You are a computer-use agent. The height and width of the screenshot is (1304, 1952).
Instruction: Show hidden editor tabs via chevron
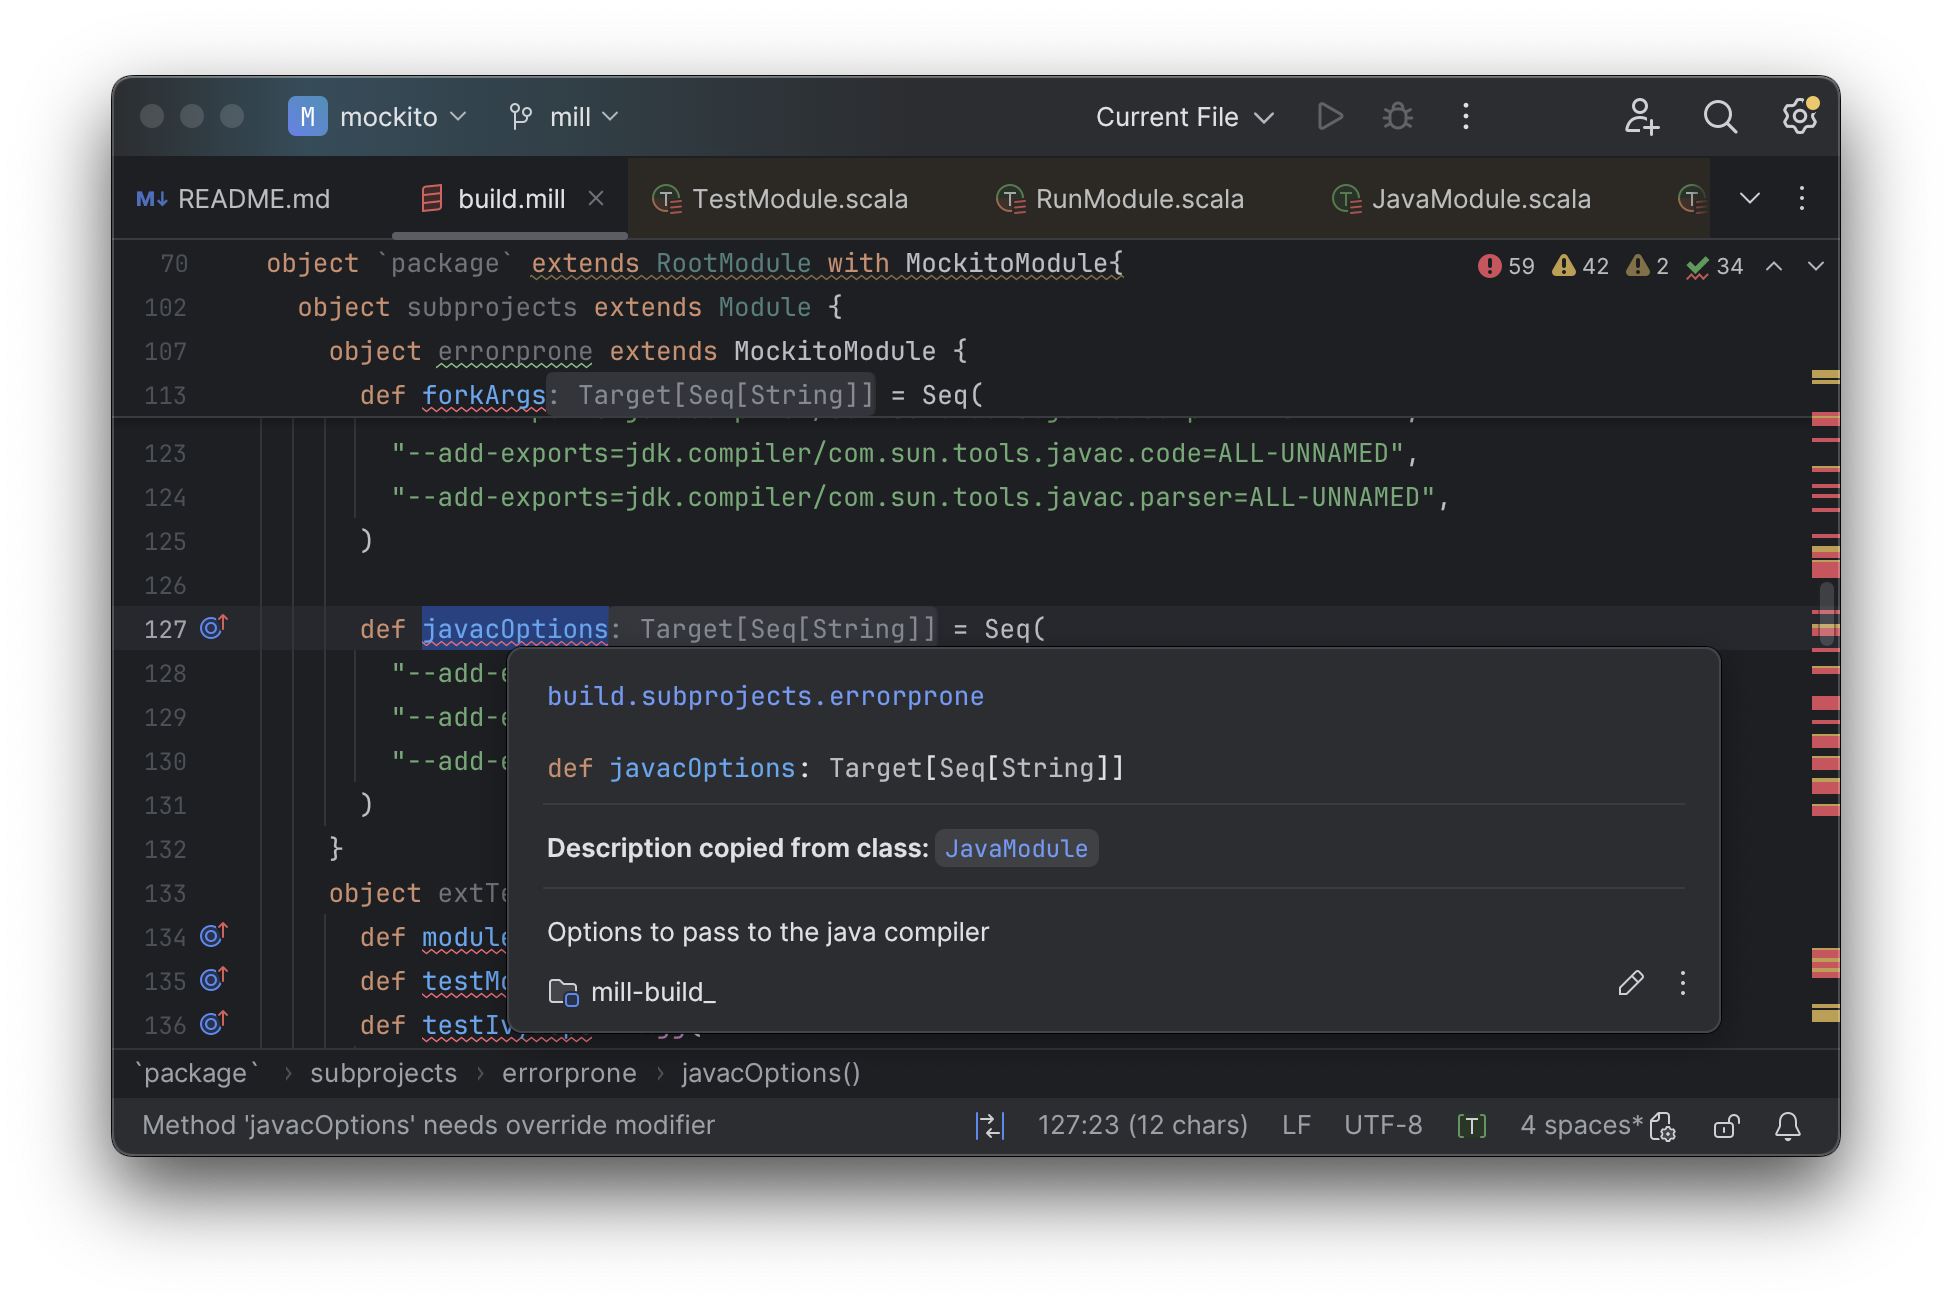(1748, 198)
